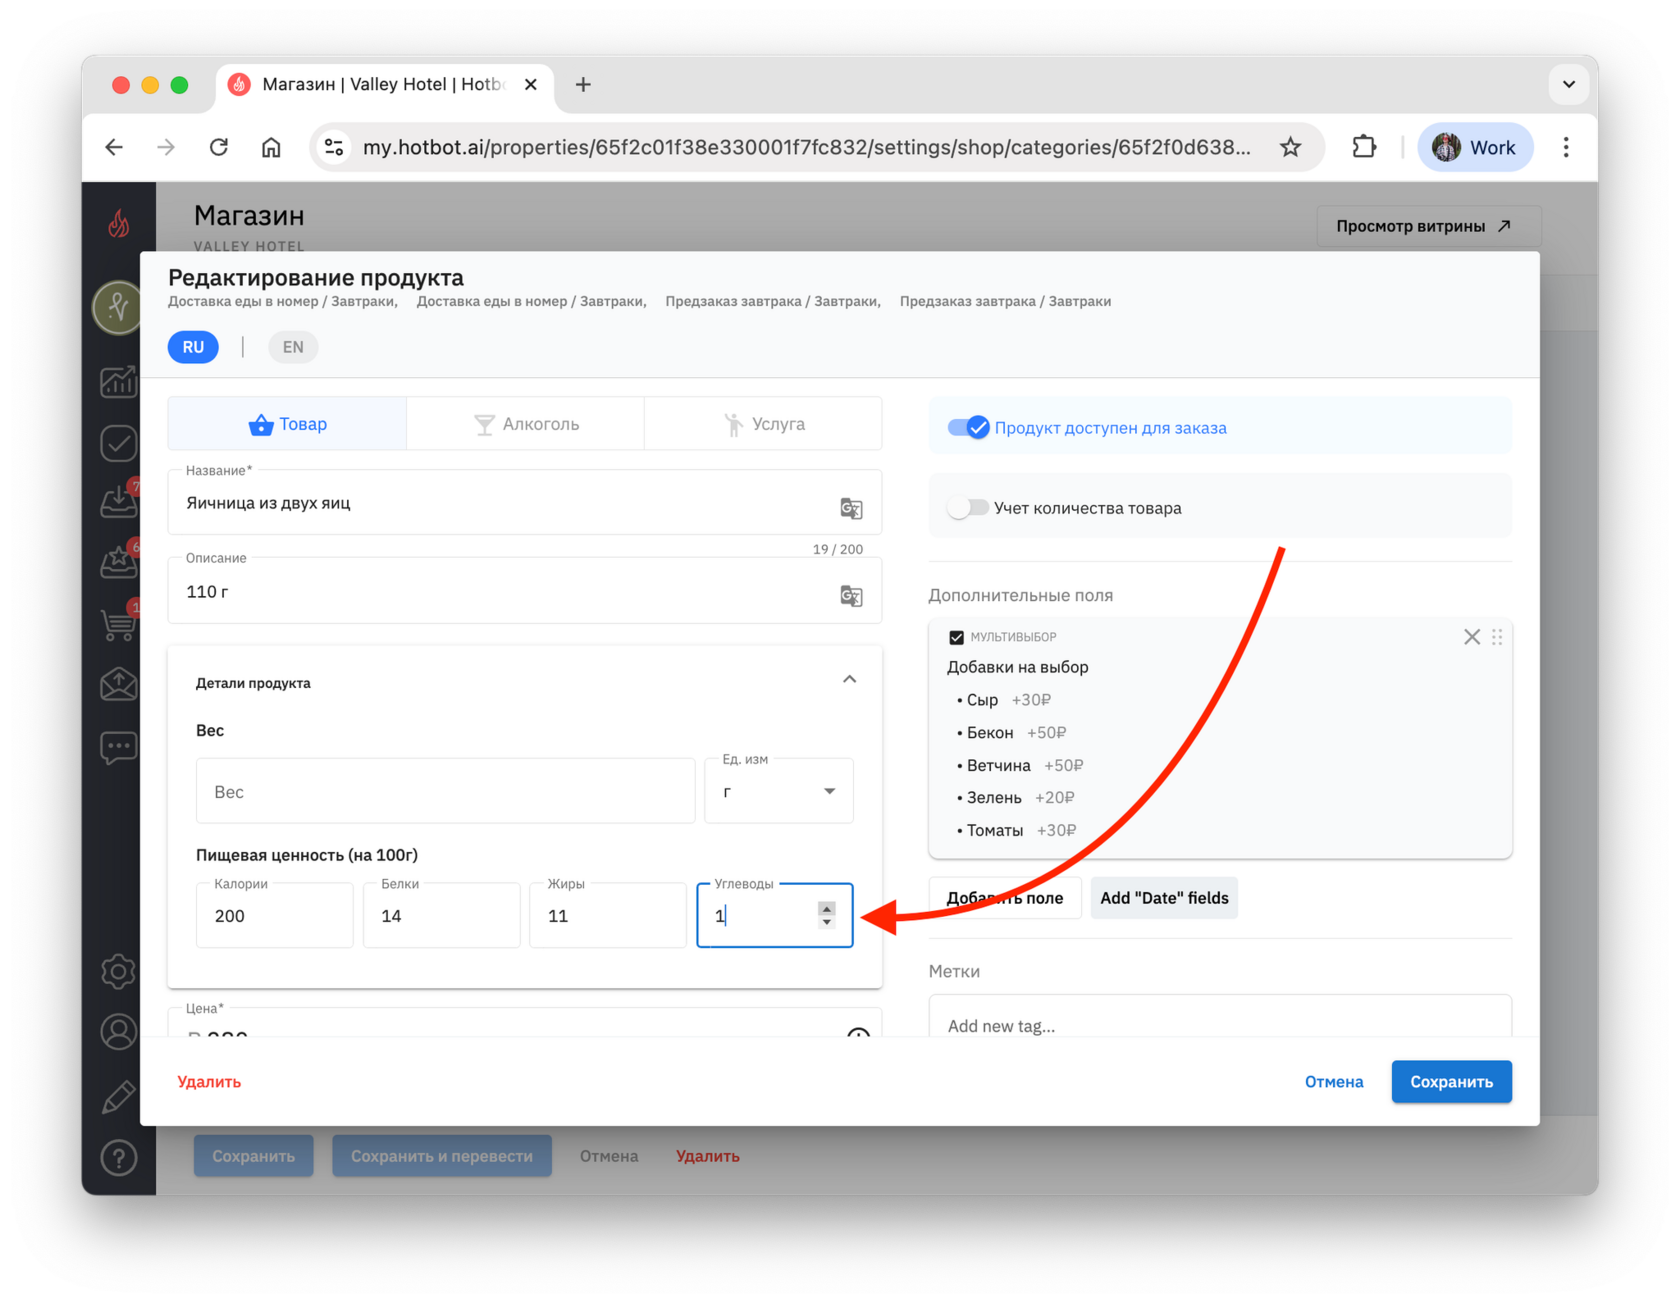Click the Калории input field
The width and height of the screenshot is (1680, 1303).
(274, 915)
